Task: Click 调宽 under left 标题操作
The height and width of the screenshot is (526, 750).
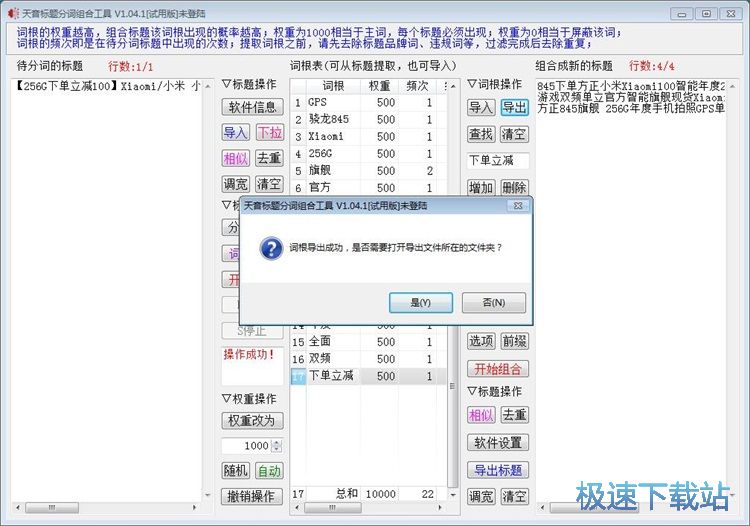Action: point(235,184)
